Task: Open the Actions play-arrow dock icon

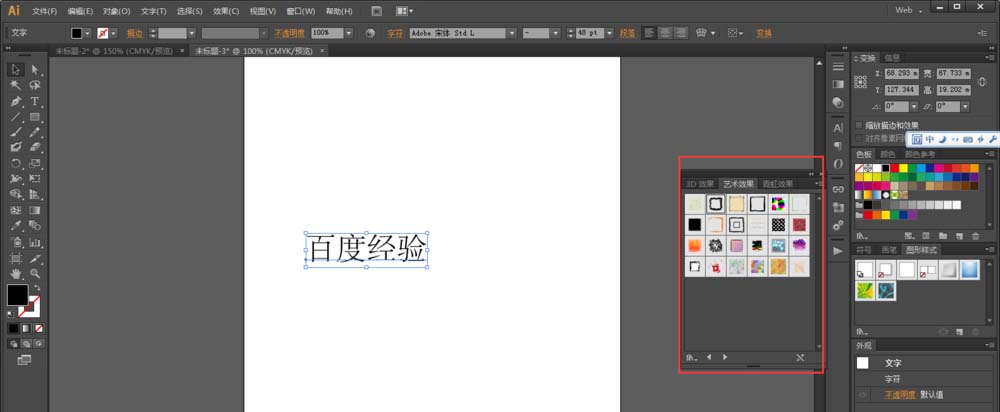Action: point(838,251)
